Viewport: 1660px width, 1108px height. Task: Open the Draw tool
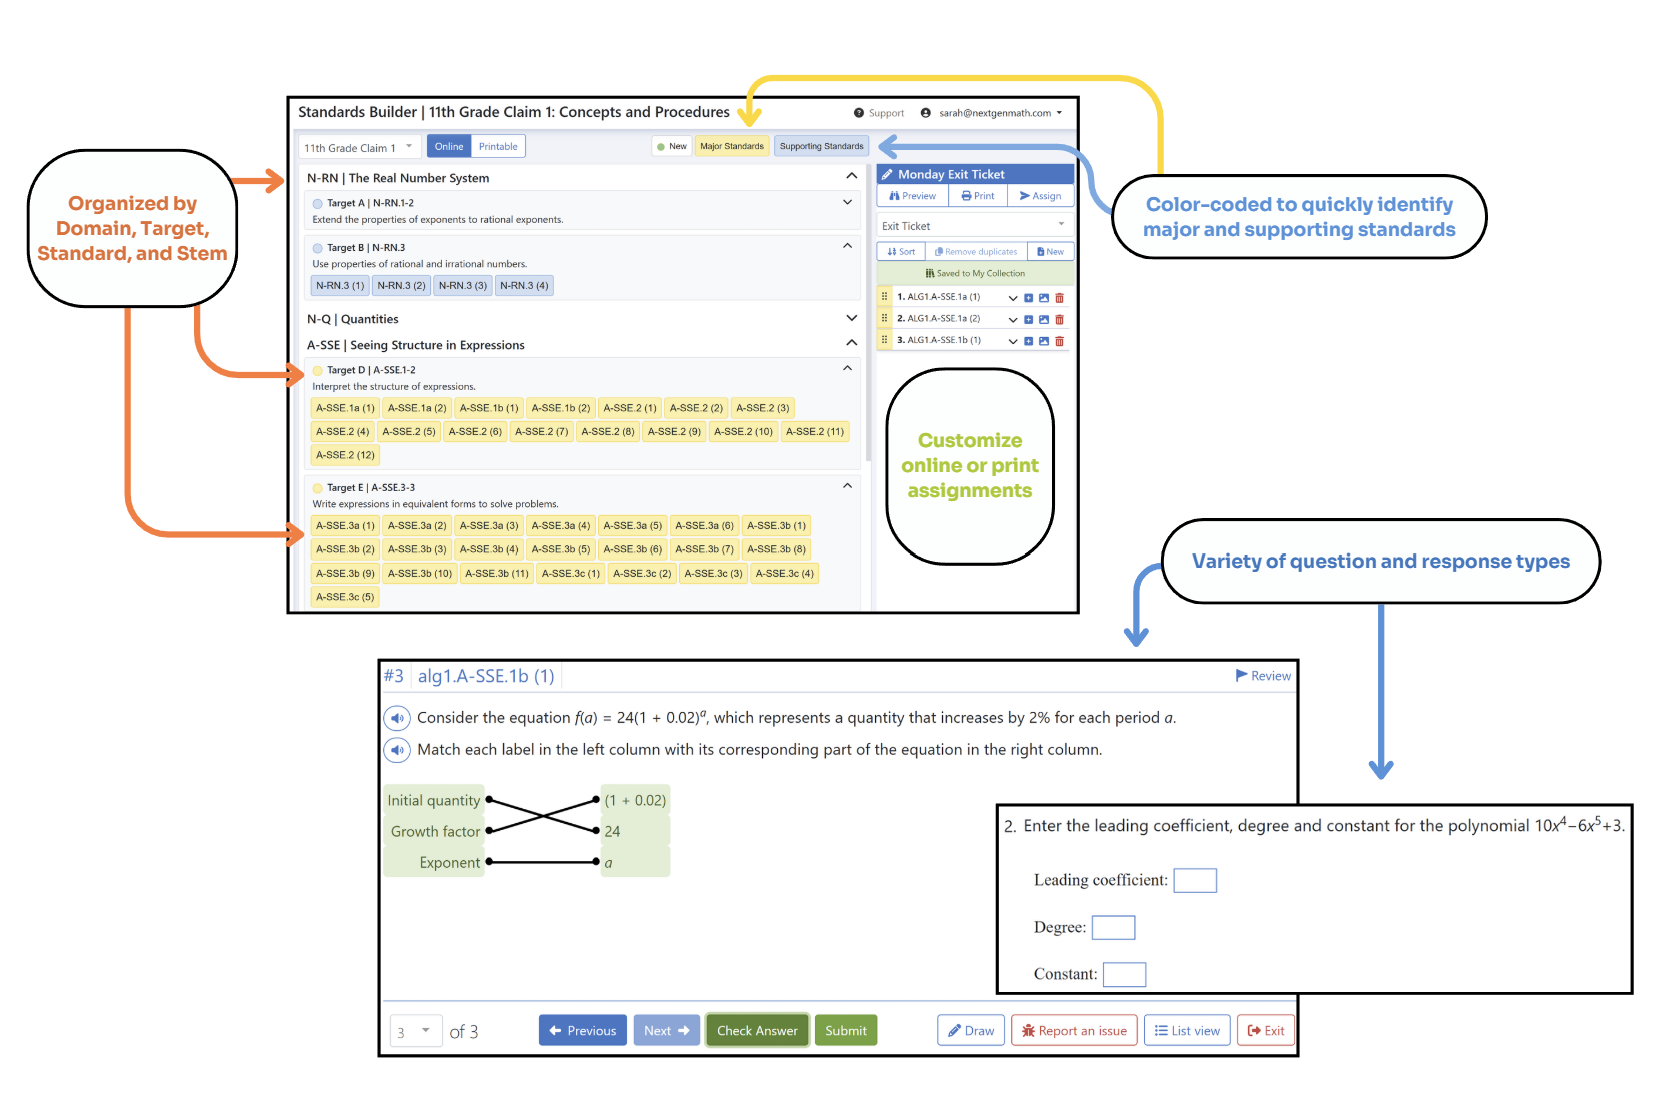click(971, 1031)
